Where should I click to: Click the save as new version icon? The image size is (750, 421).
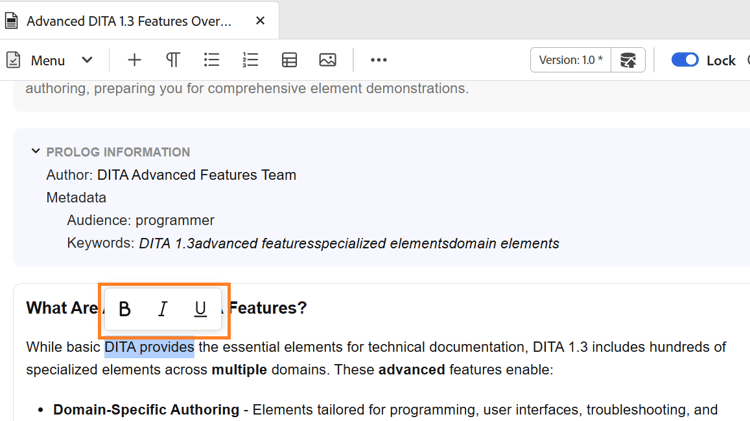pos(628,60)
